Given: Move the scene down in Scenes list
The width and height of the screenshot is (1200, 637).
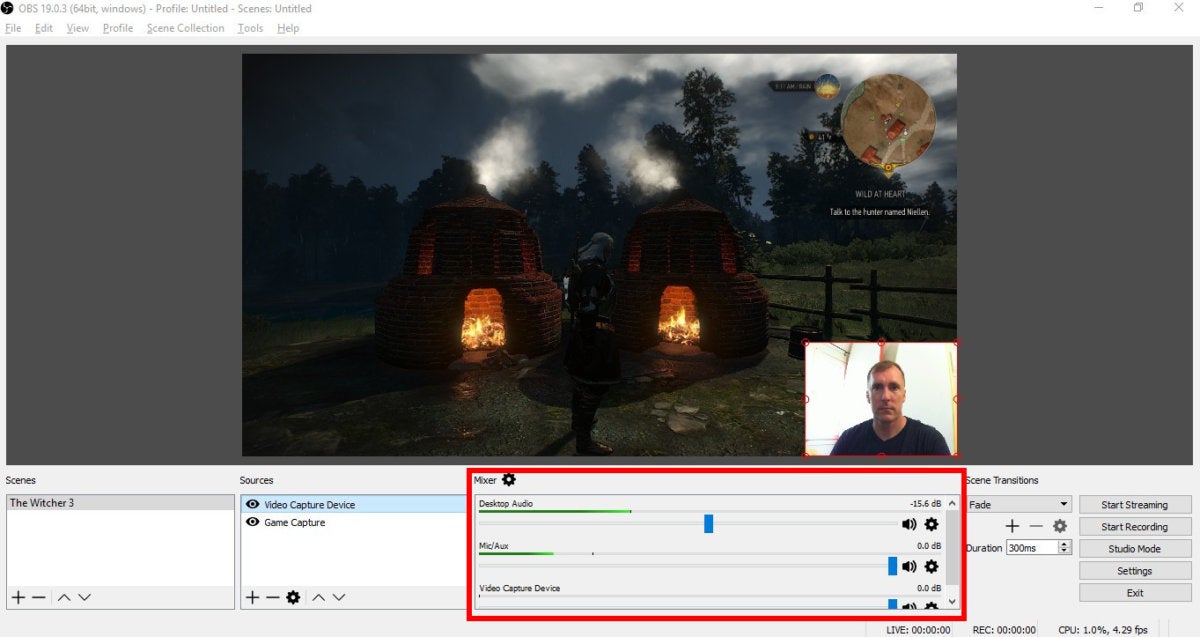Looking at the screenshot, I should coord(84,597).
